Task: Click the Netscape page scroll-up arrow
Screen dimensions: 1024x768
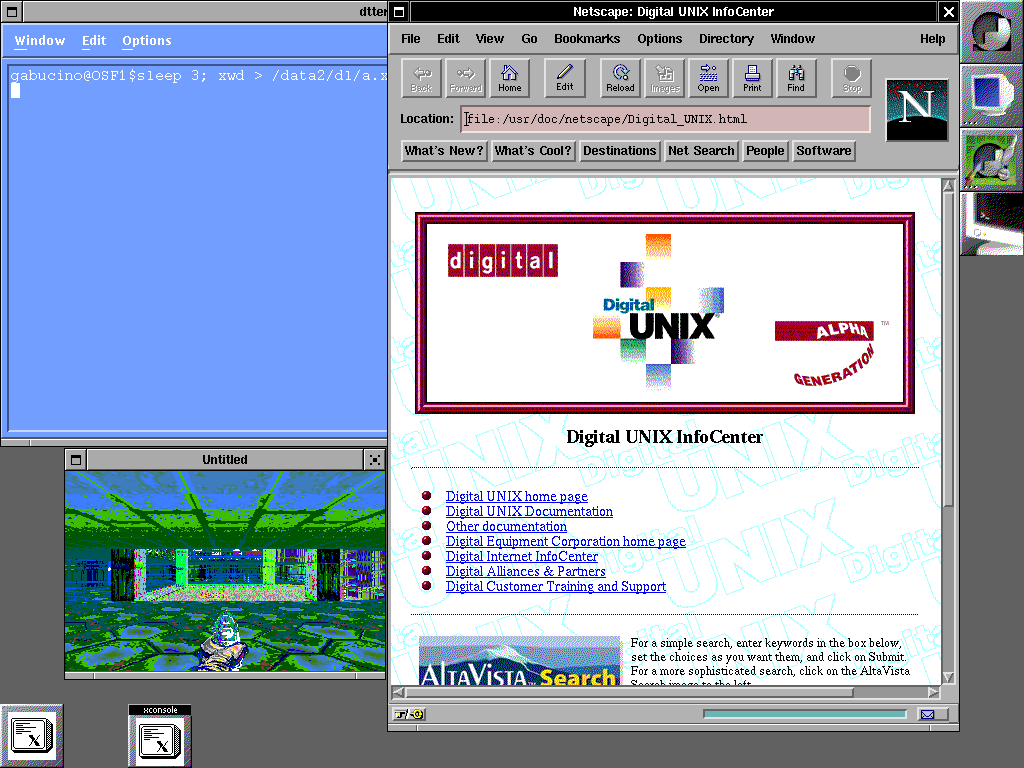Action: coord(948,186)
